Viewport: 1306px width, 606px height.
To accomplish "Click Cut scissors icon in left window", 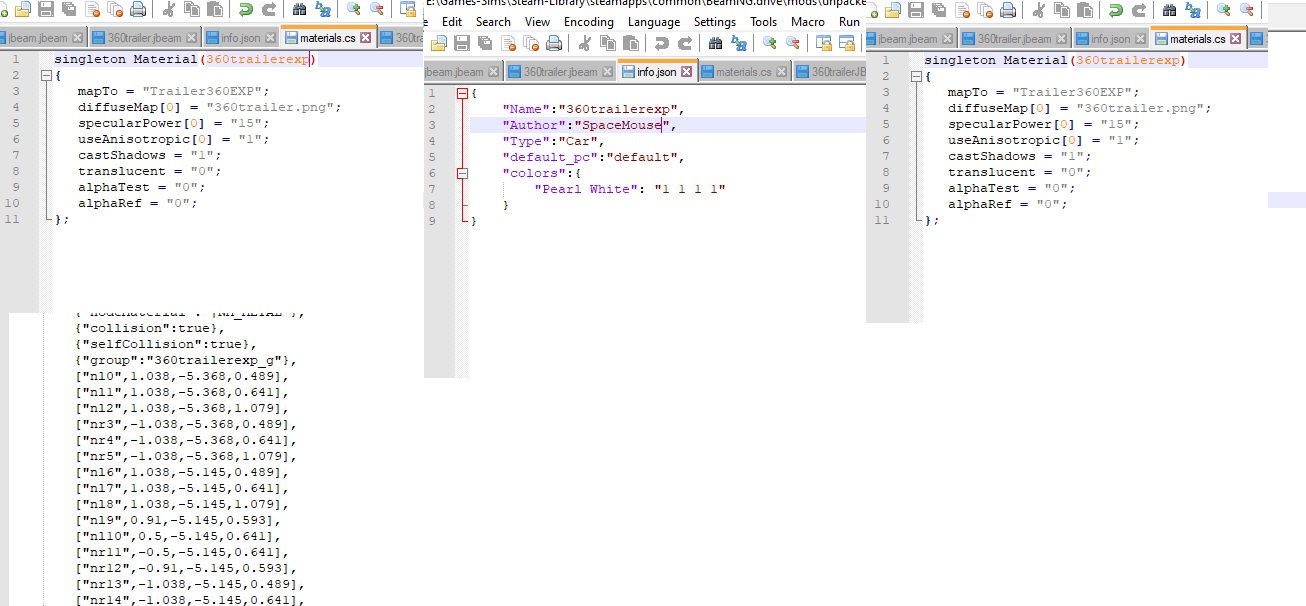I will pyautogui.click(x=169, y=9).
